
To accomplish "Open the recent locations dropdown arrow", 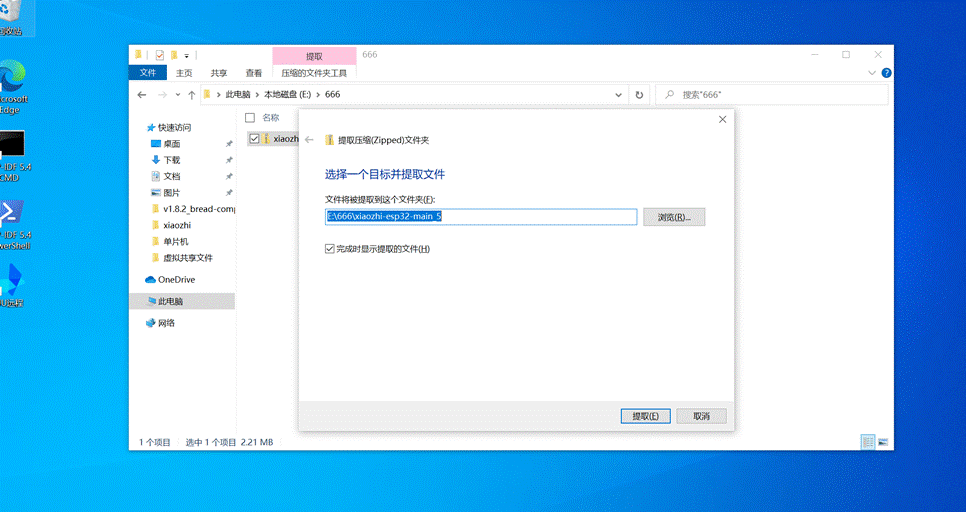I will (178, 95).
